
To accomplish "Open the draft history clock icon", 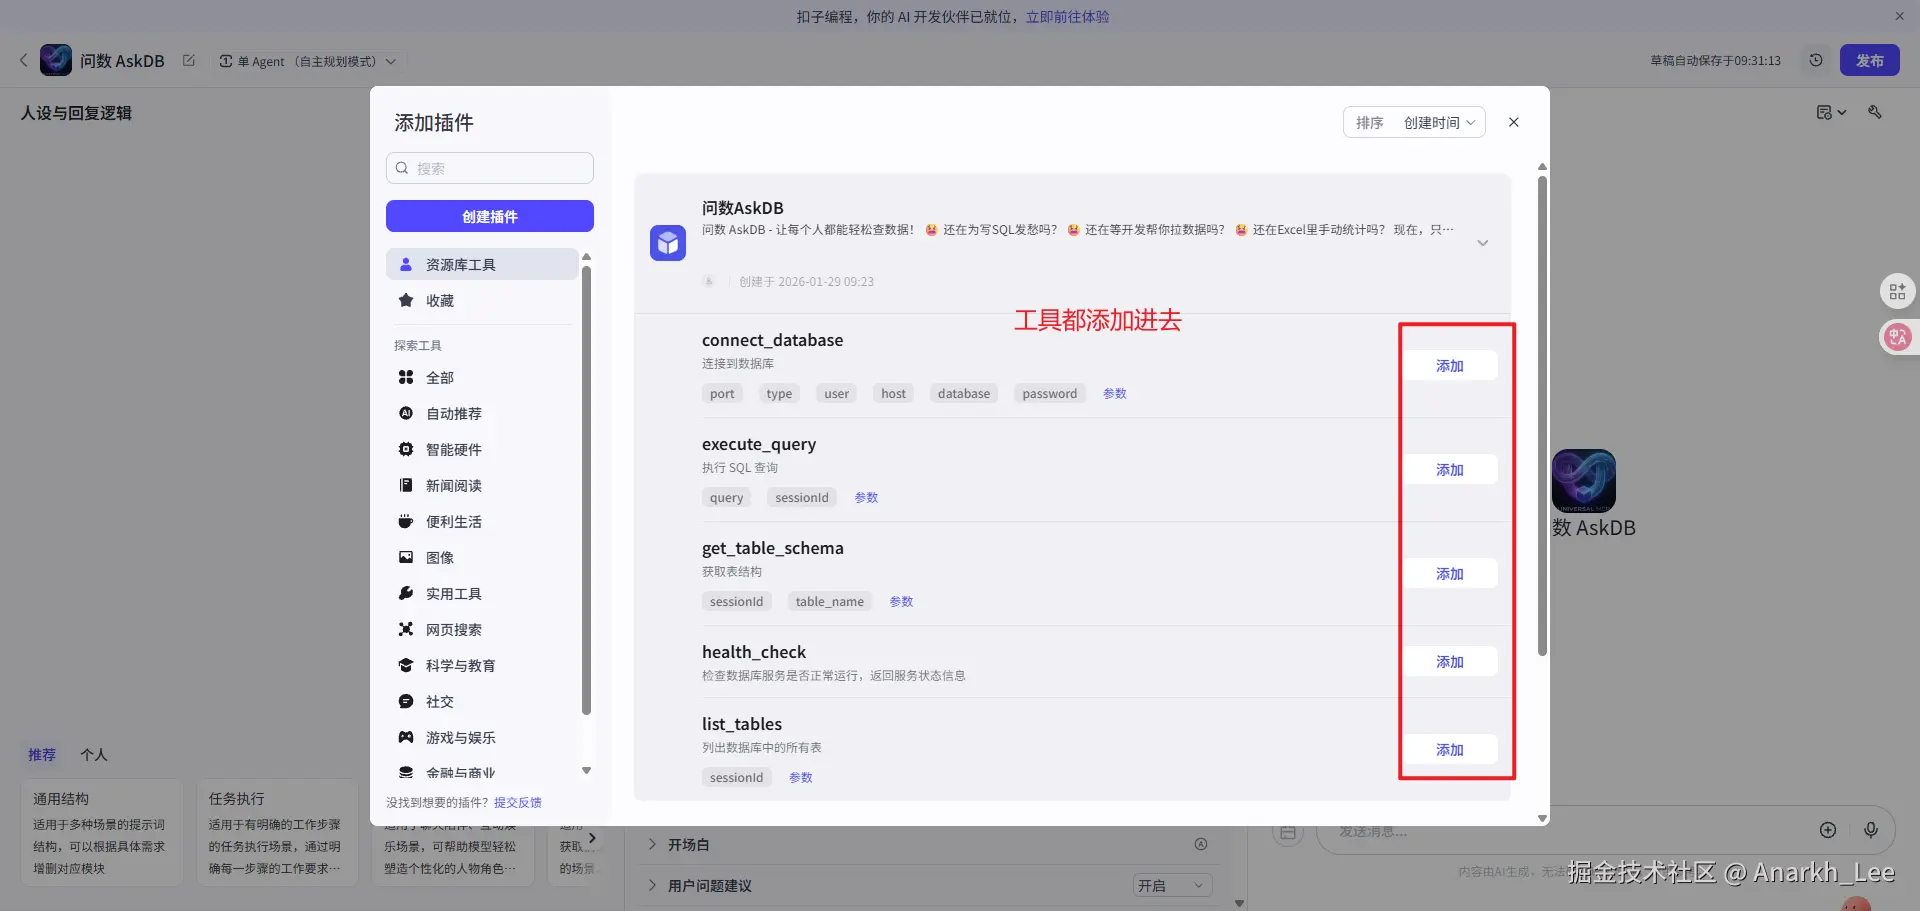I will (x=1816, y=60).
